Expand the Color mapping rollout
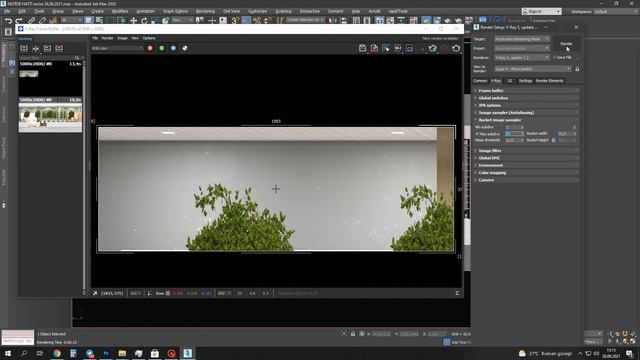 [526, 173]
